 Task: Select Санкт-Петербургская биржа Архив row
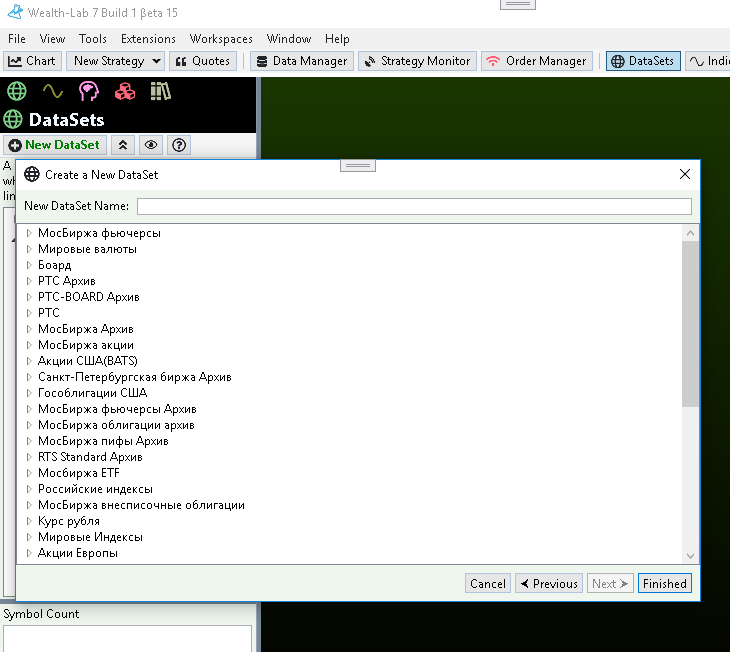[x=135, y=377]
